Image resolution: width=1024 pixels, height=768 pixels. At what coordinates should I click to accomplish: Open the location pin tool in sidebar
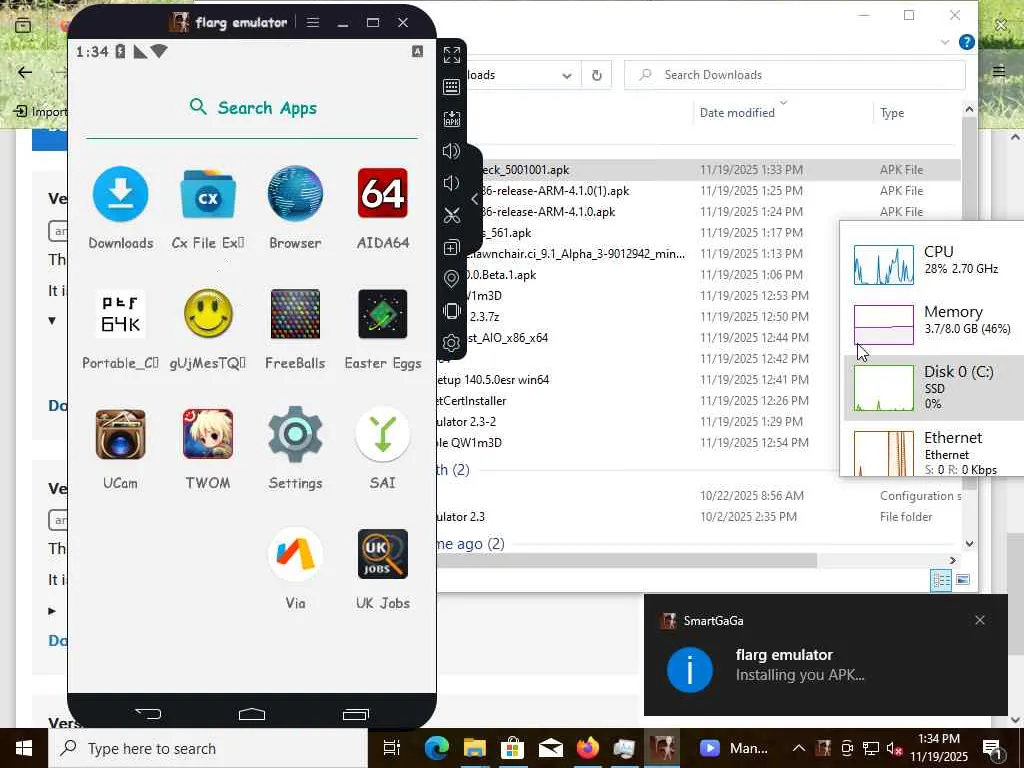(x=451, y=279)
